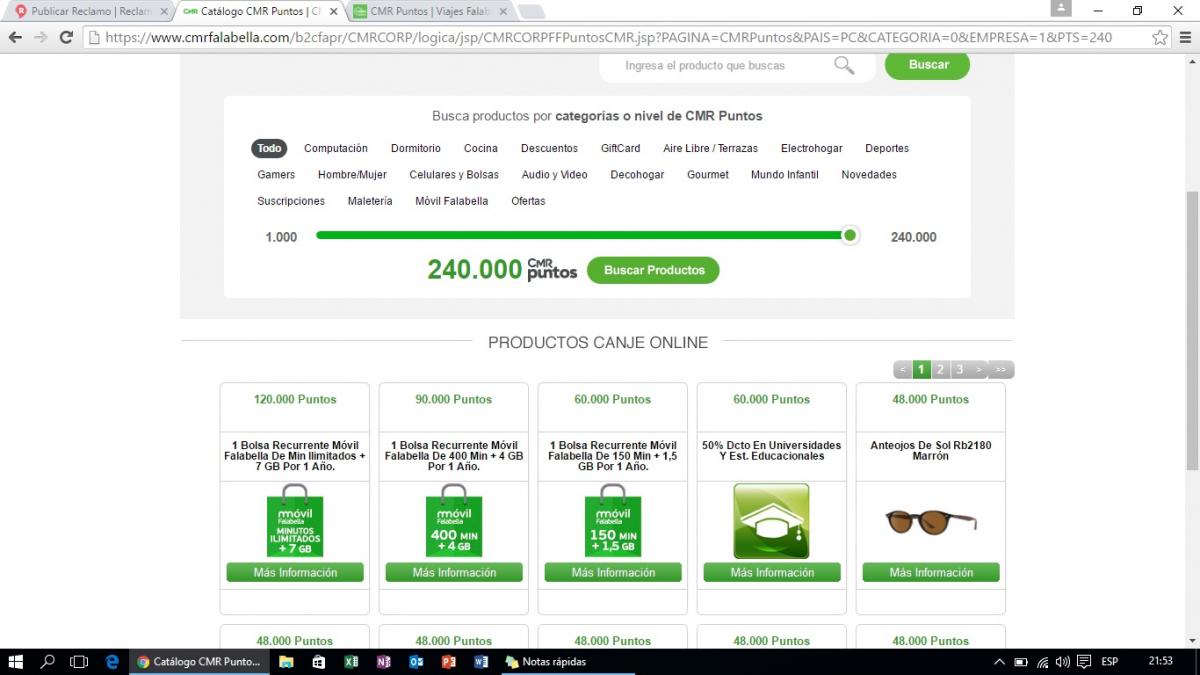Go to results page 3

click(959, 370)
